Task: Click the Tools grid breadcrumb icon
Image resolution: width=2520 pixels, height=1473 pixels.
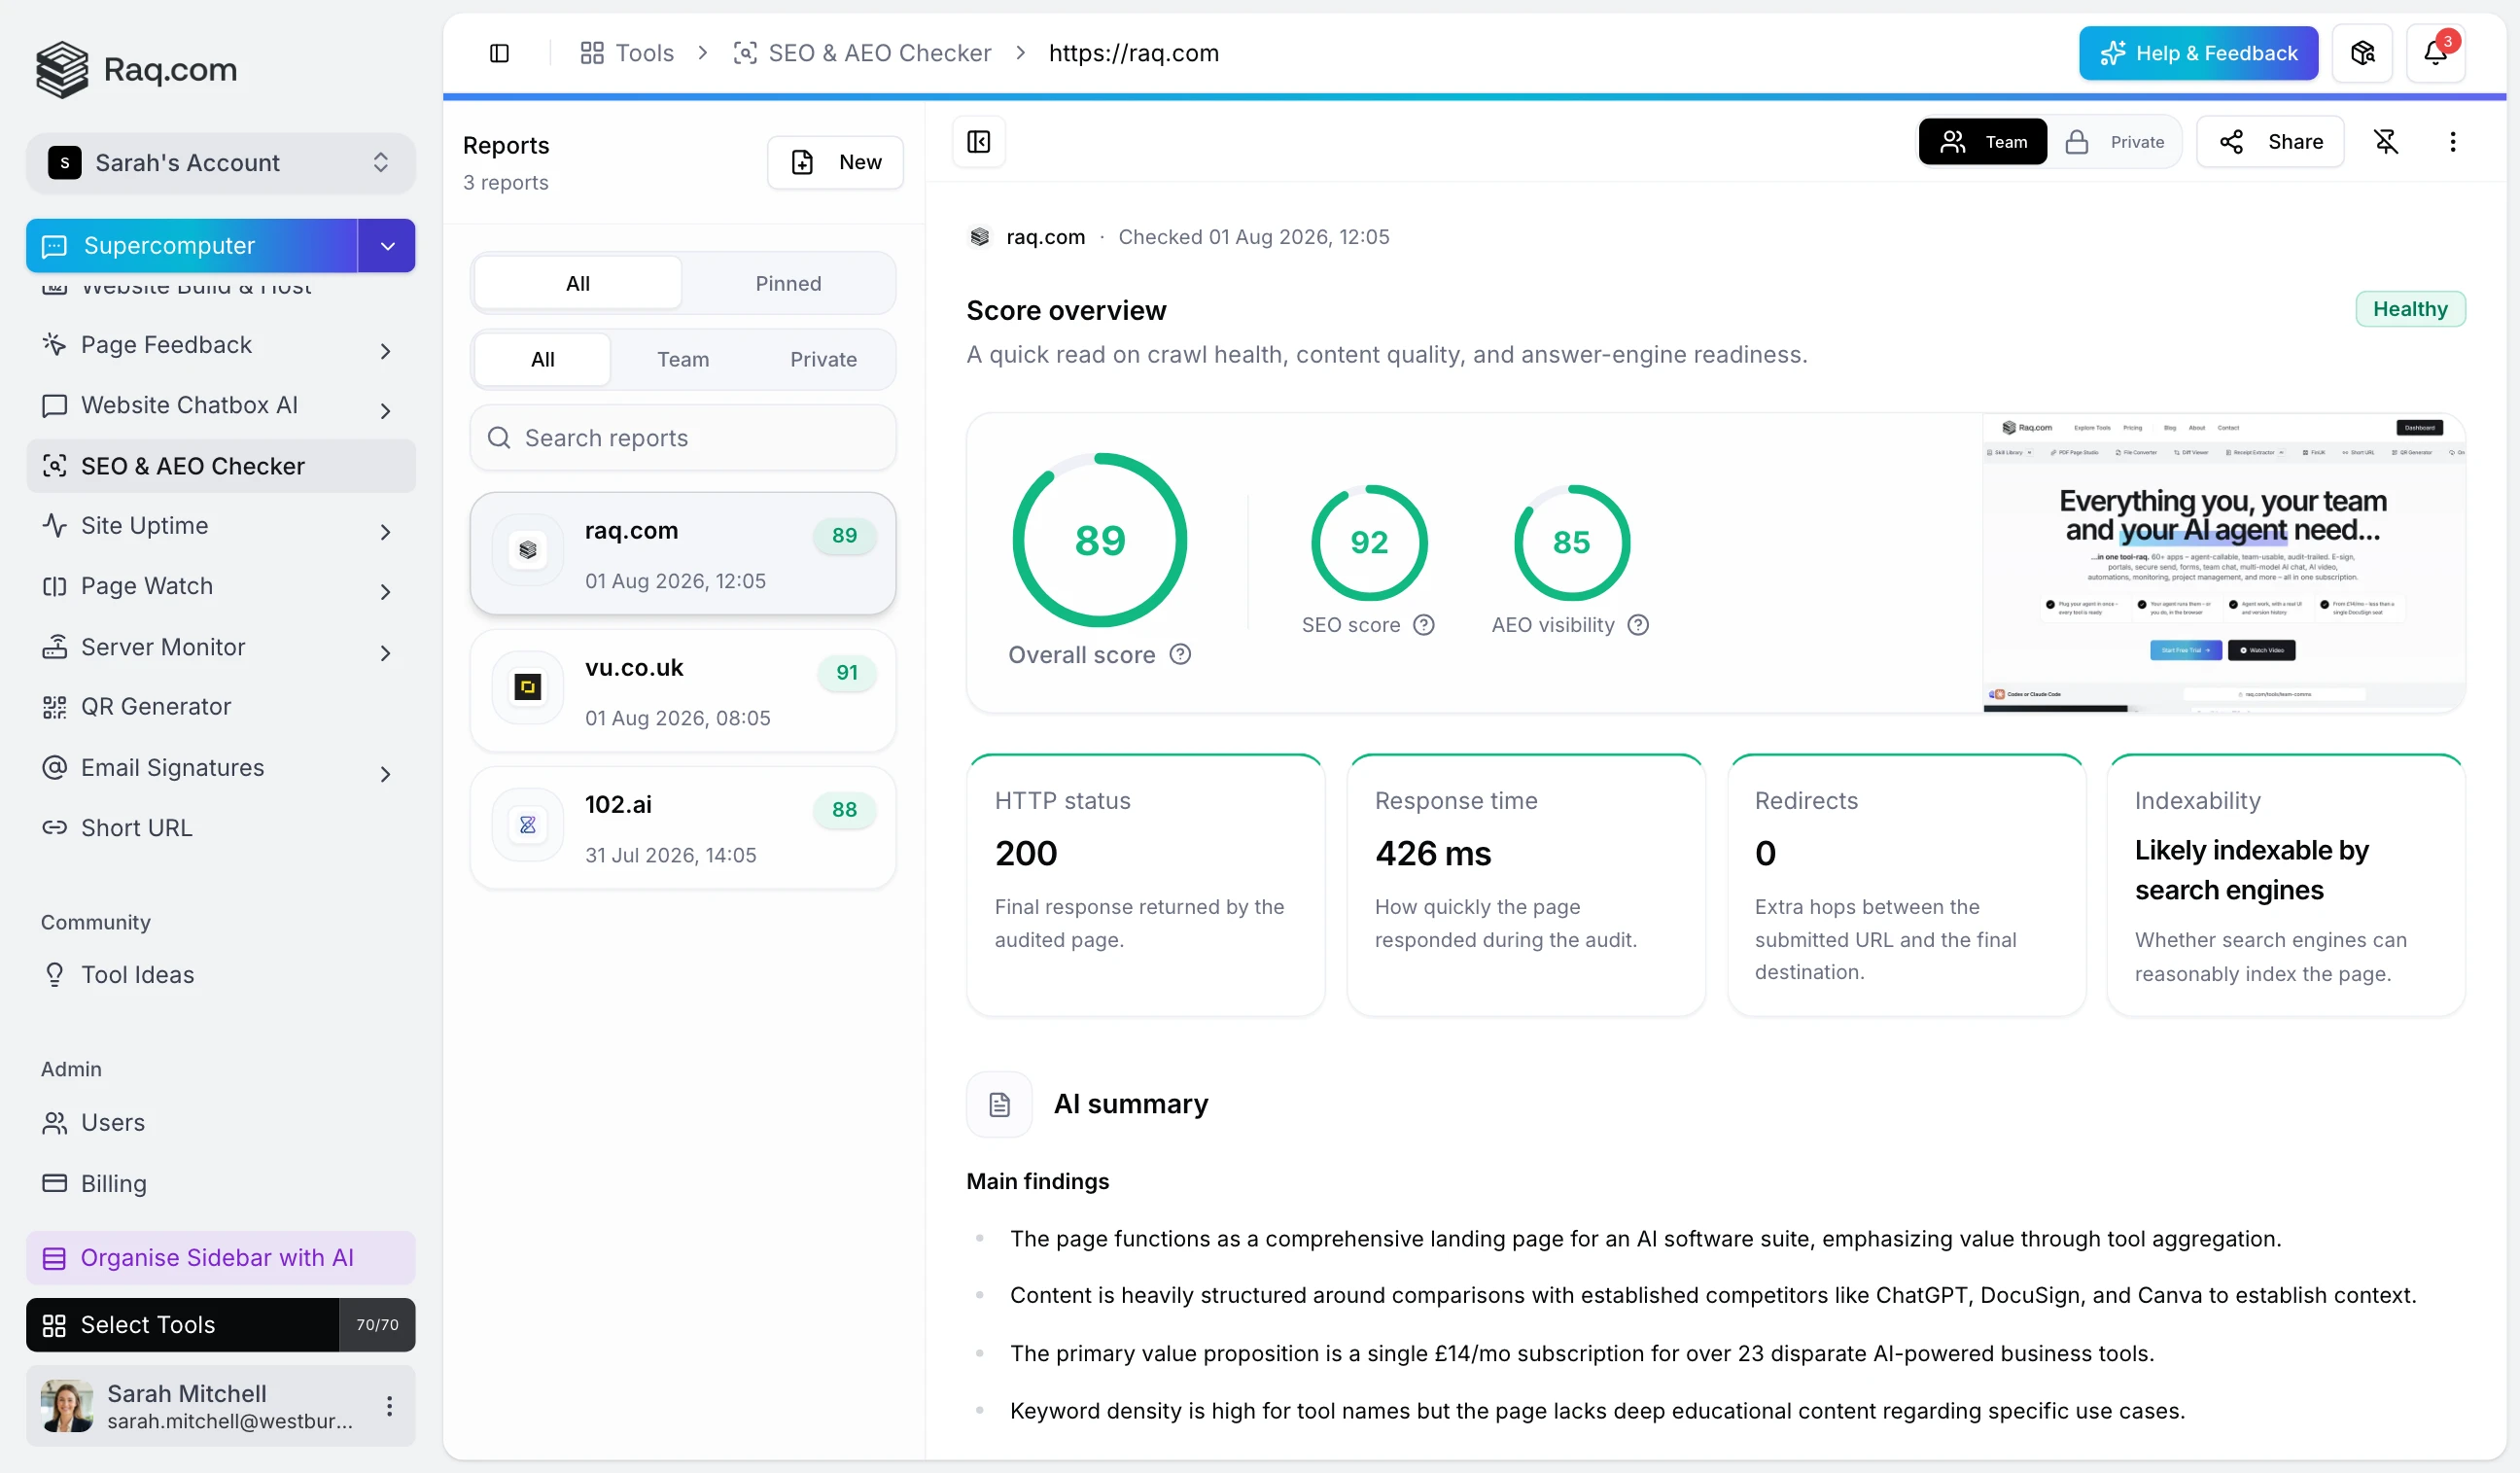Action: 592,53
